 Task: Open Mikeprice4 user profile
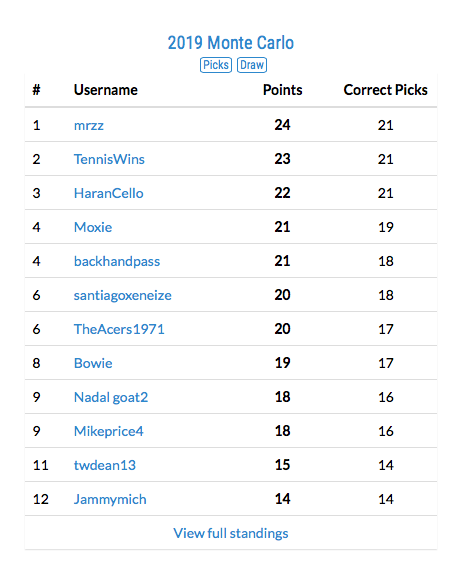click(x=109, y=431)
